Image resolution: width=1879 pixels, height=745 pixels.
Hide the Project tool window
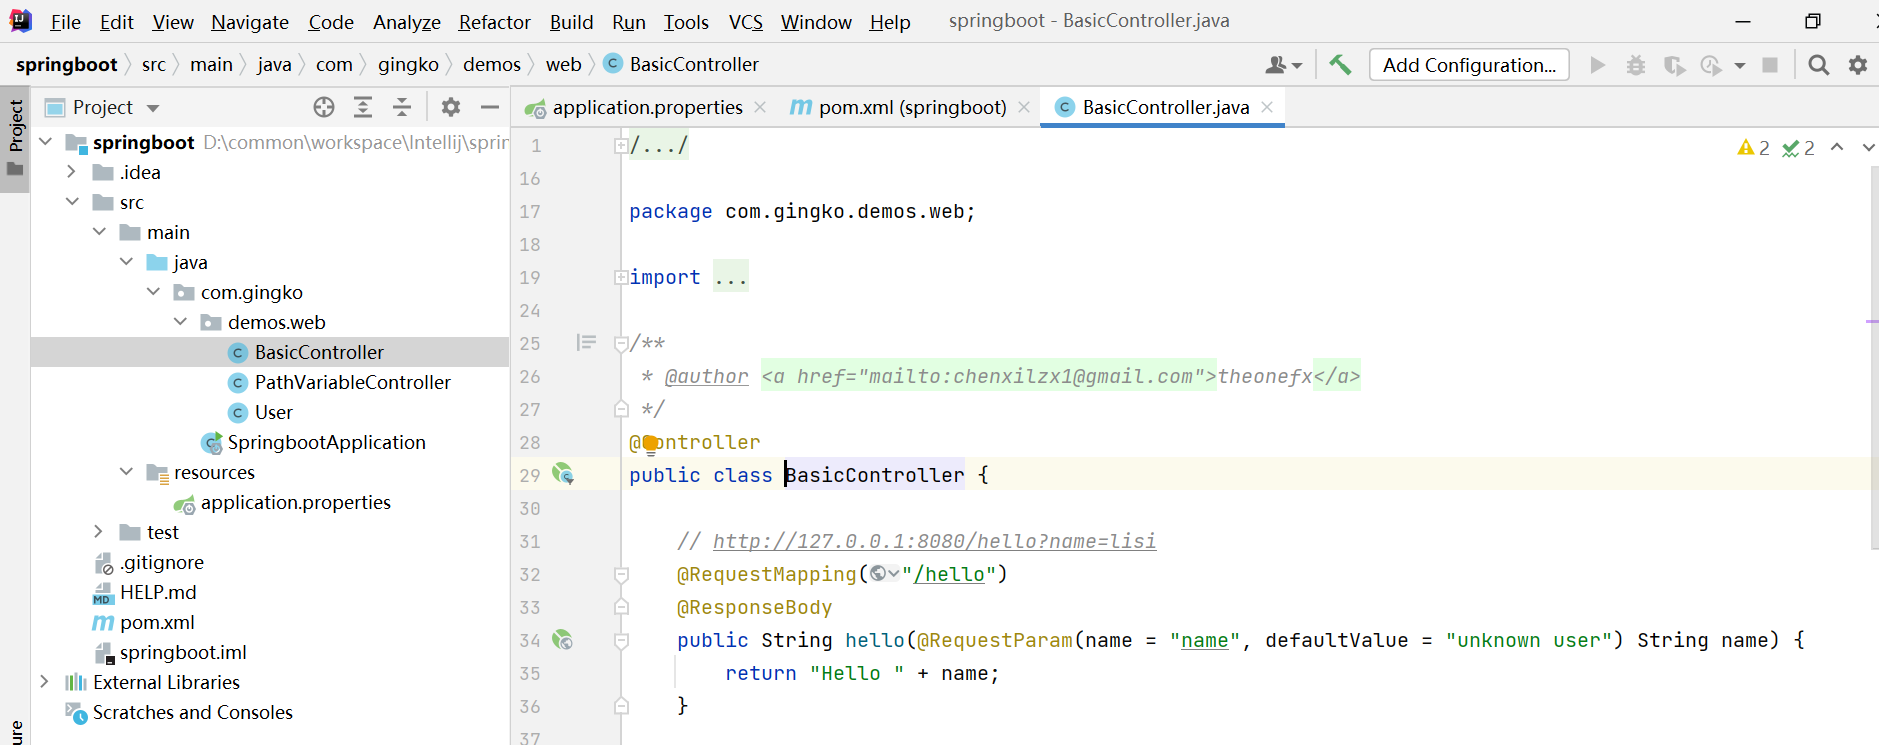coord(490,107)
